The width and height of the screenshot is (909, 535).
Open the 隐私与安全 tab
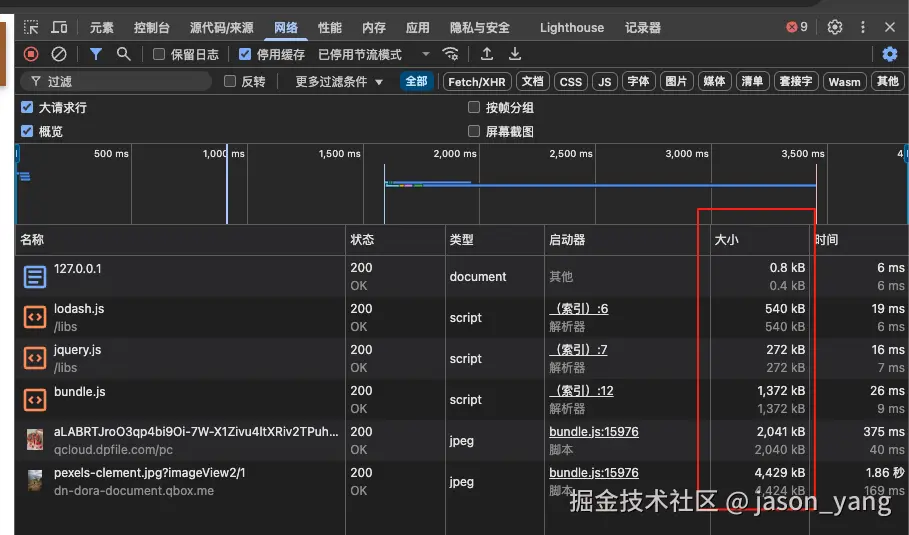click(479, 28)
